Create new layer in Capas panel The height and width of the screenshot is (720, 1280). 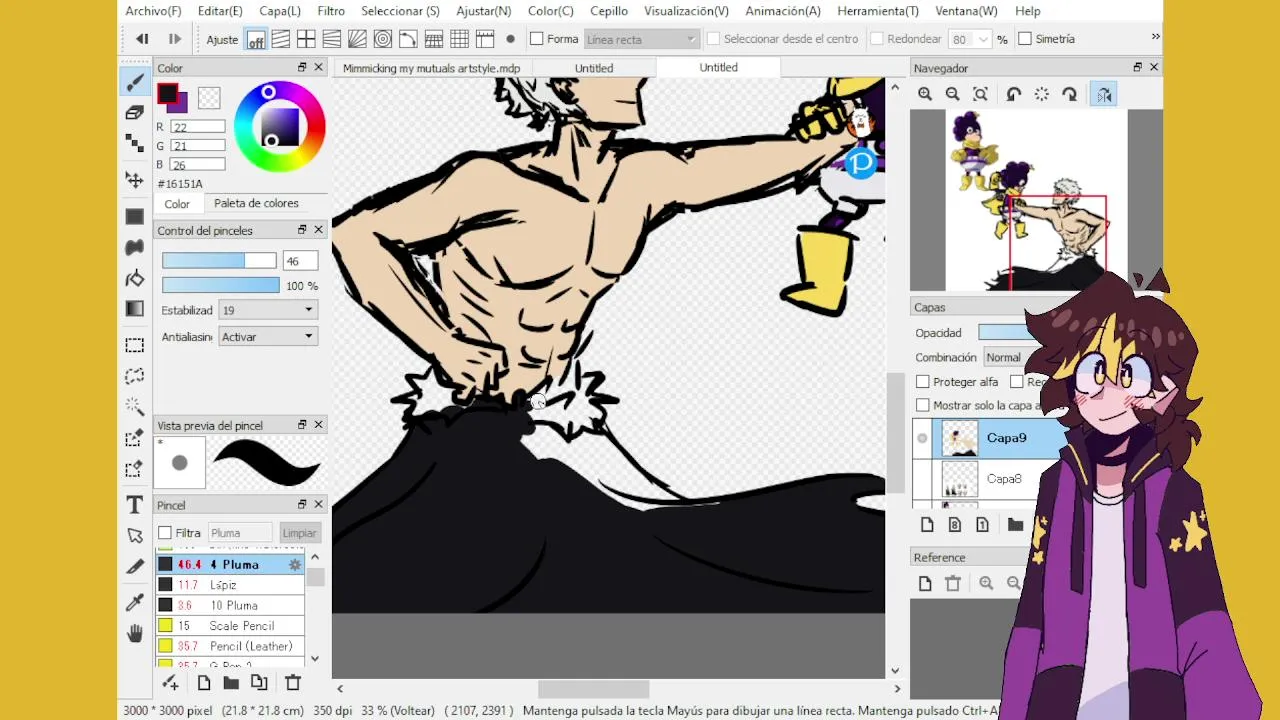(926, 525)
